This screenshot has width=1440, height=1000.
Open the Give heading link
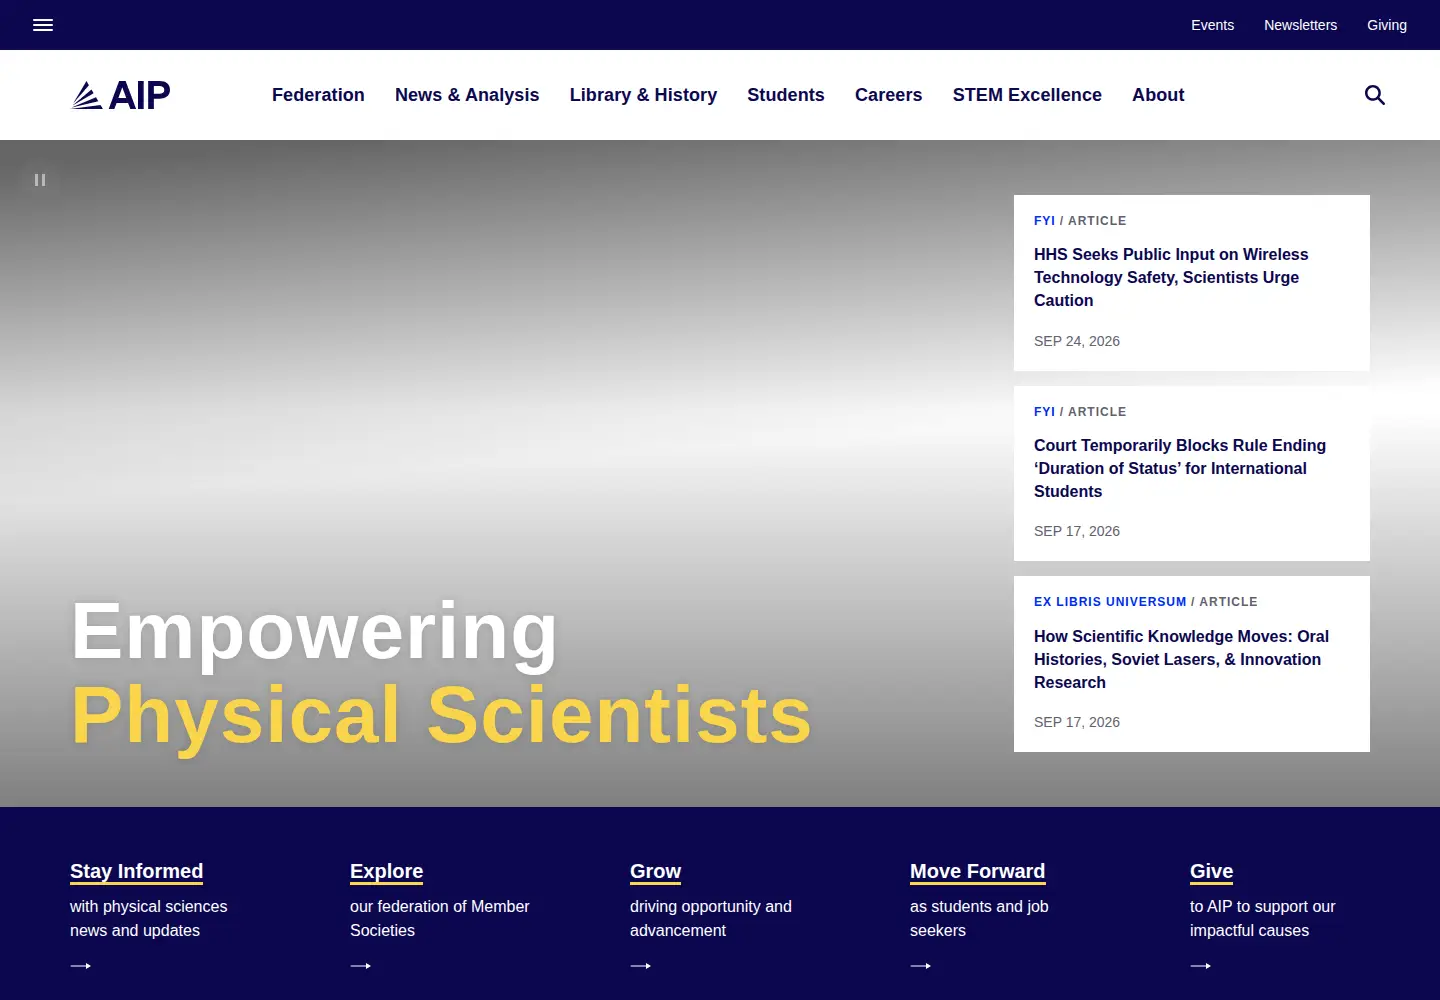(x=1211, y=871)
